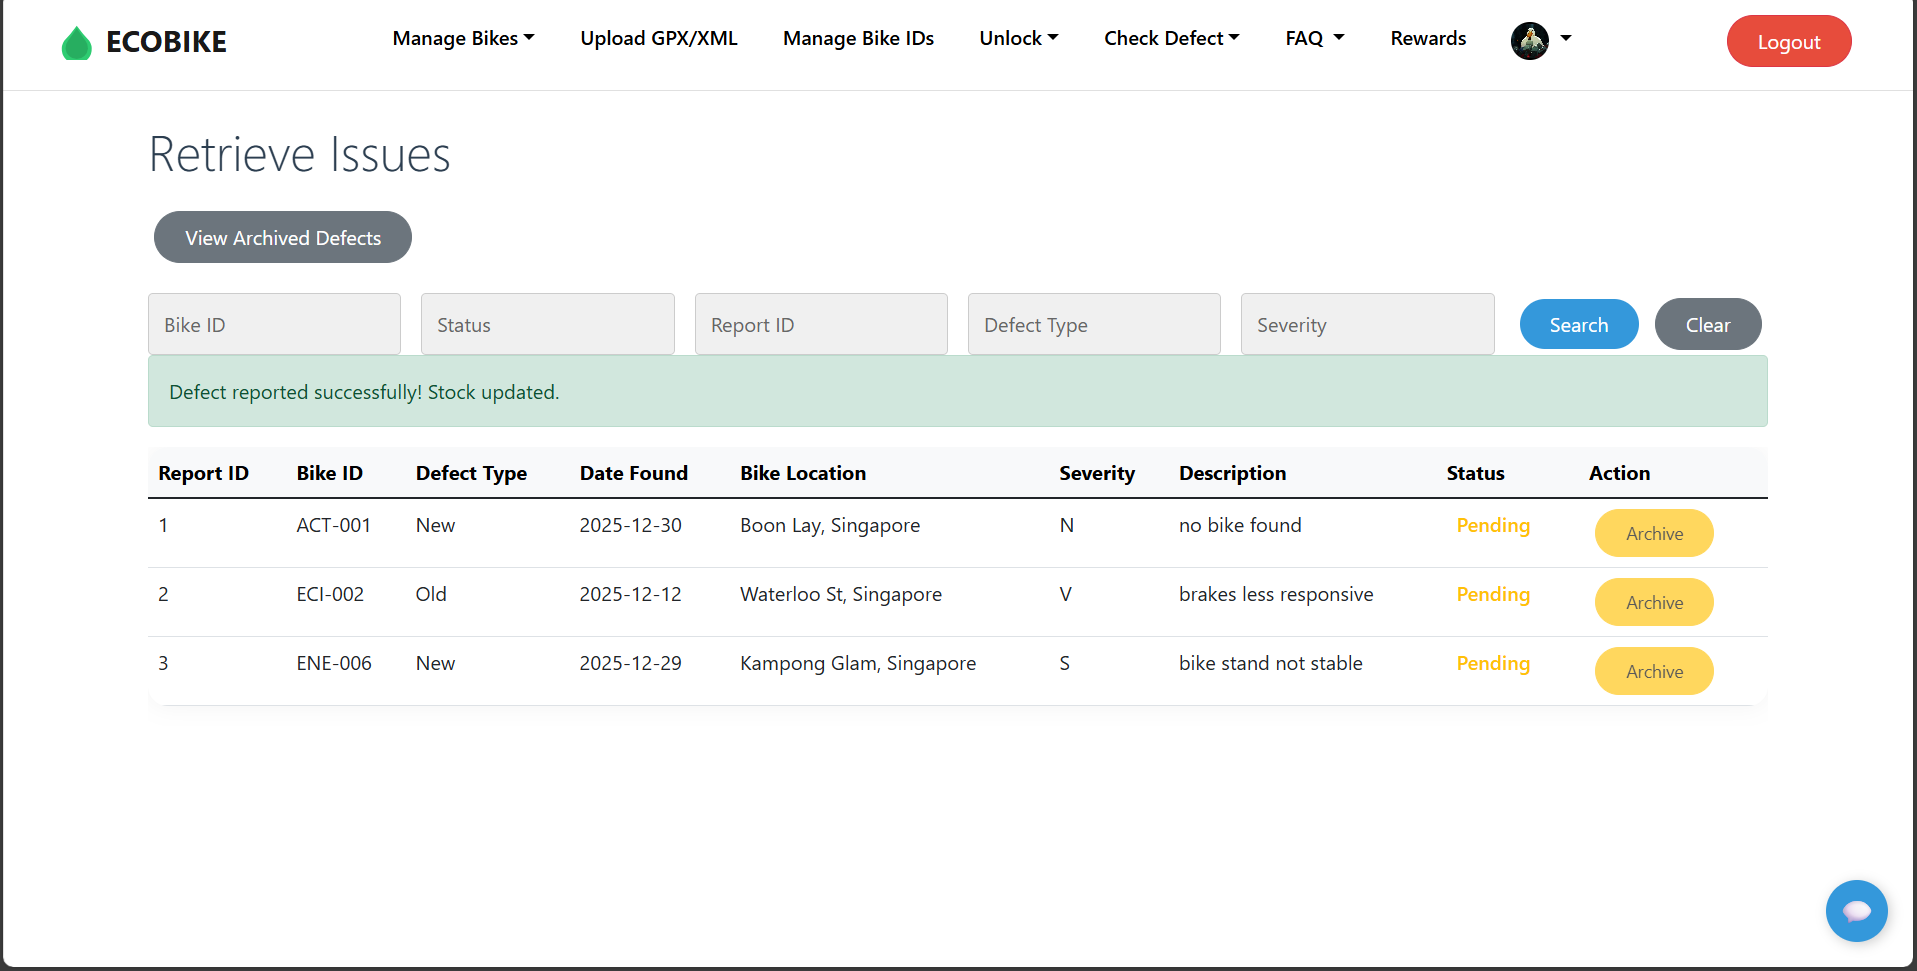Click the ECOBIKE leaf logo
The image size is (1917, 971).
pyautogui.click(x=76, y=42)
